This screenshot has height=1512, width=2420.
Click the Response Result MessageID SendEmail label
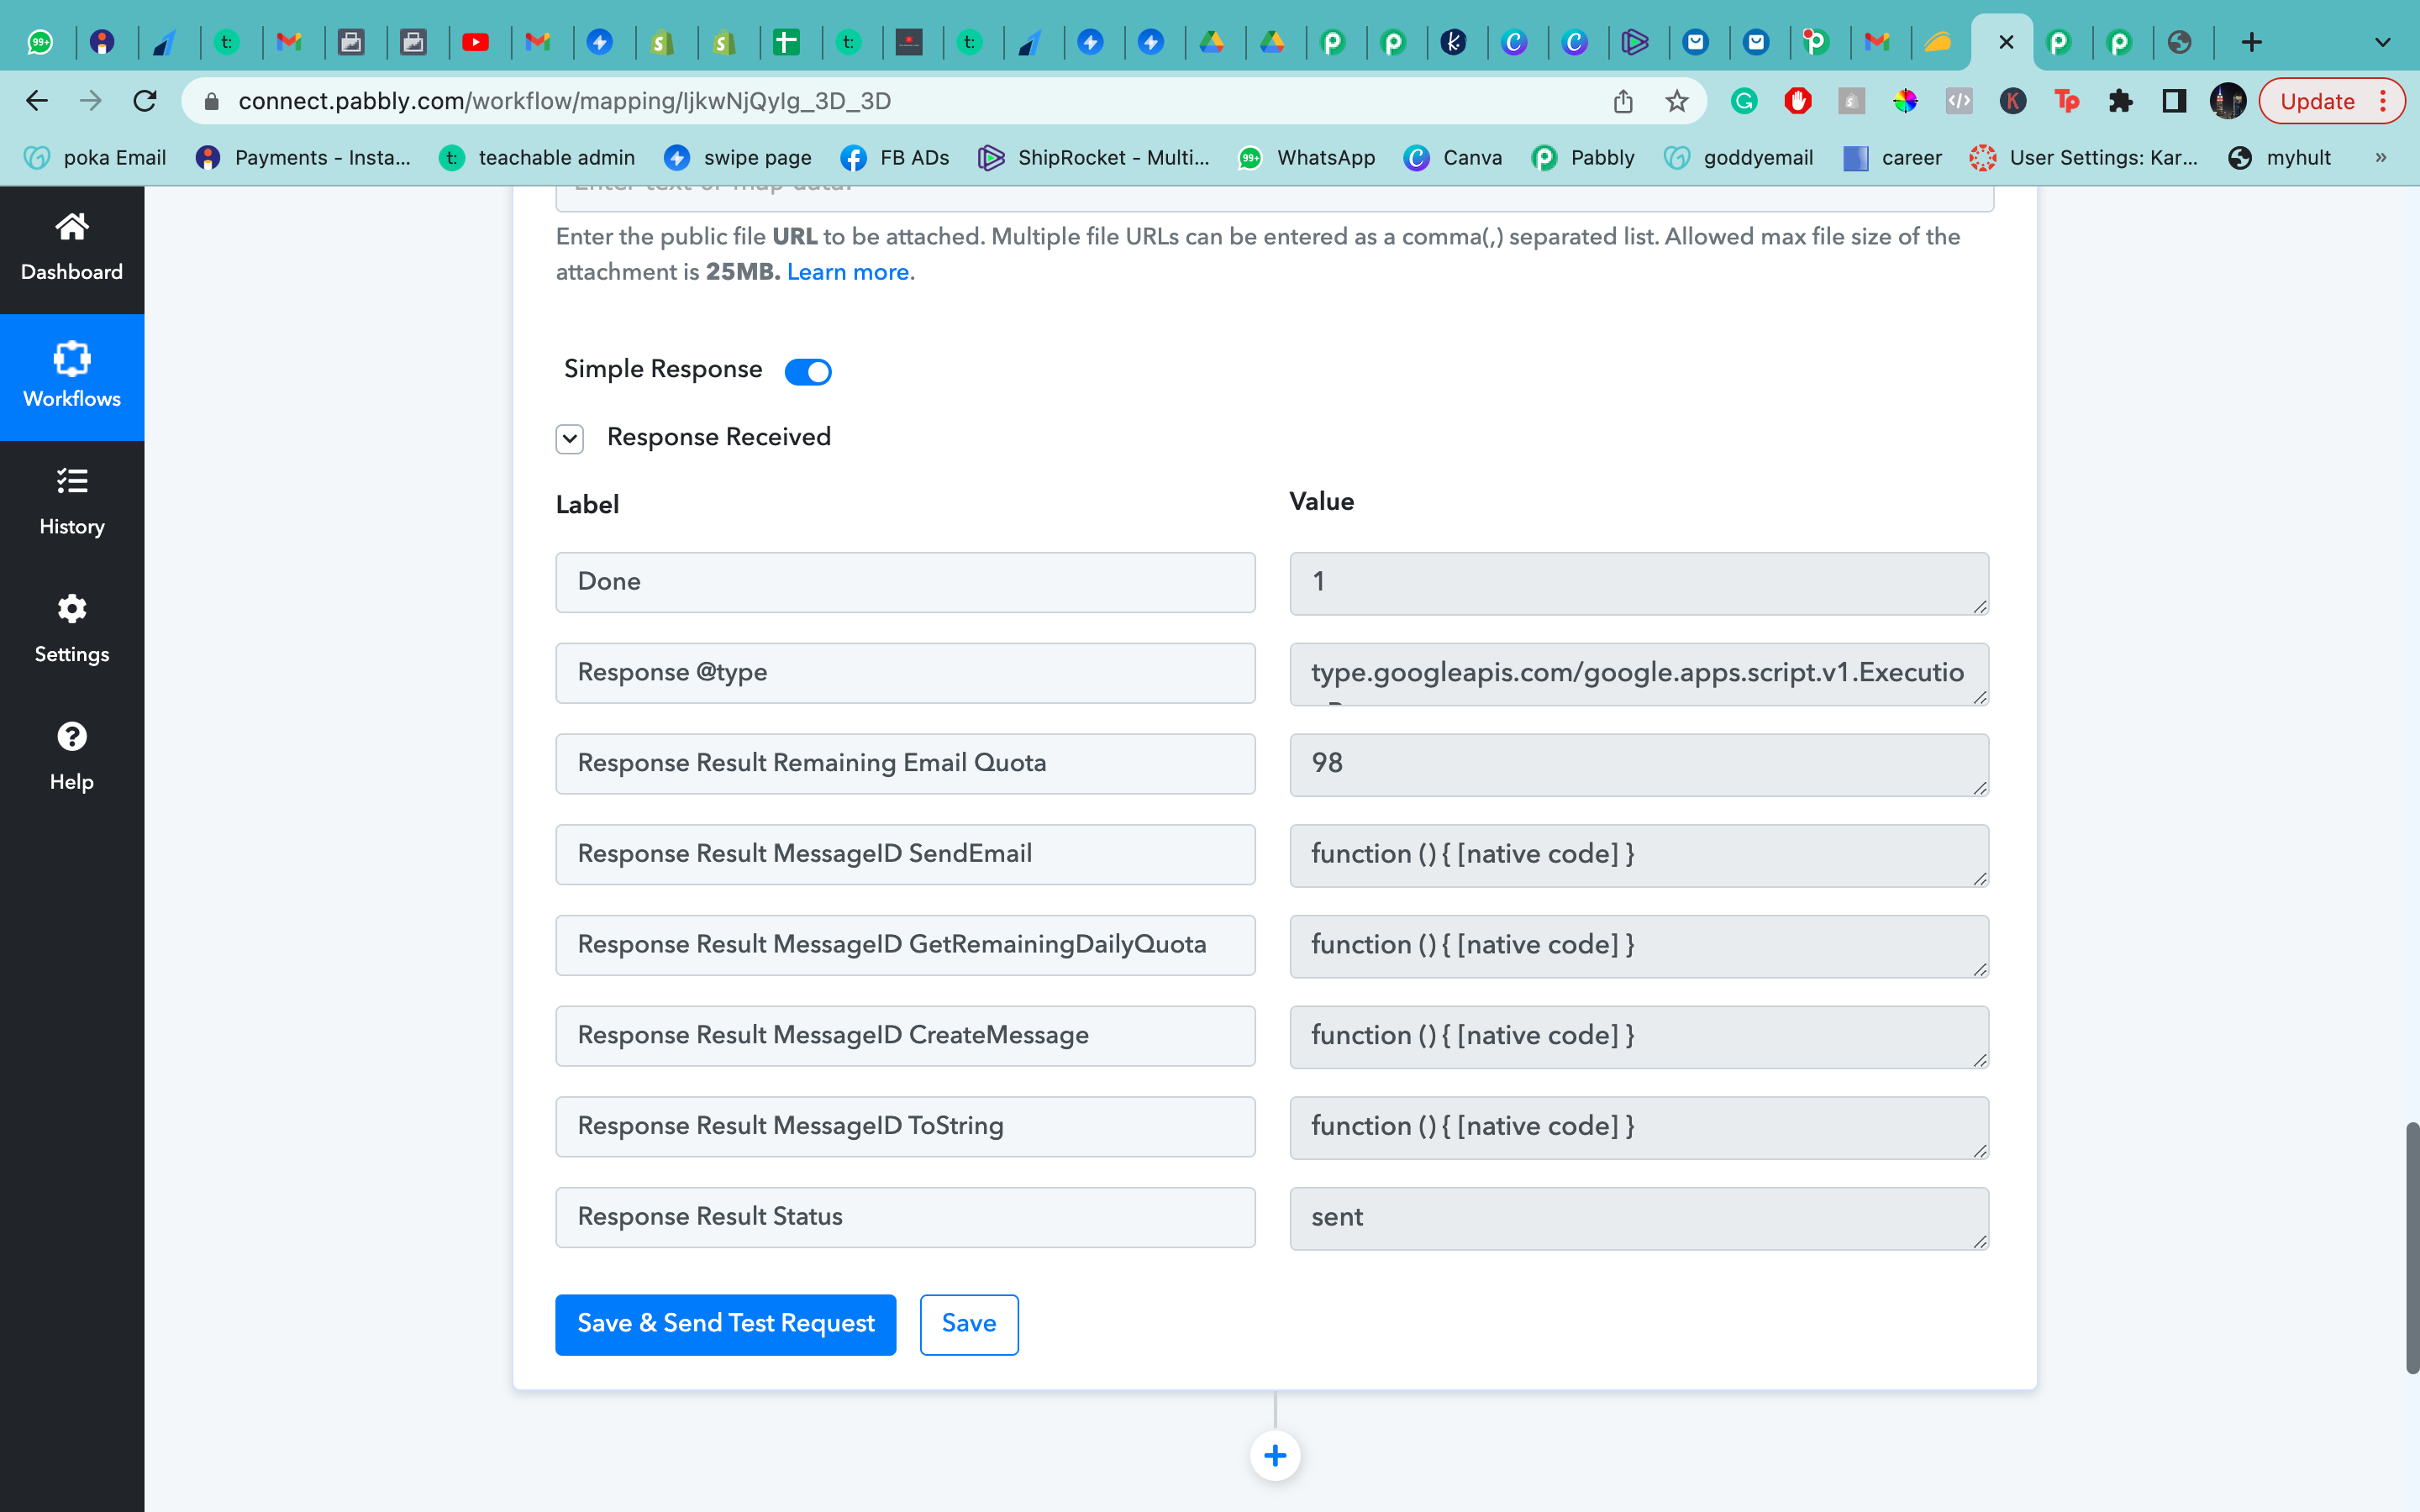click(x=905, y=854)
